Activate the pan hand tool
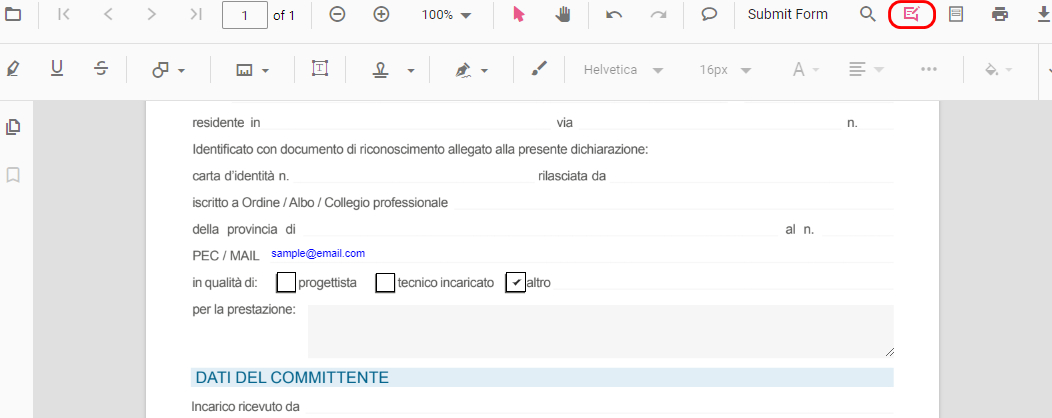 tap(563, 14)
